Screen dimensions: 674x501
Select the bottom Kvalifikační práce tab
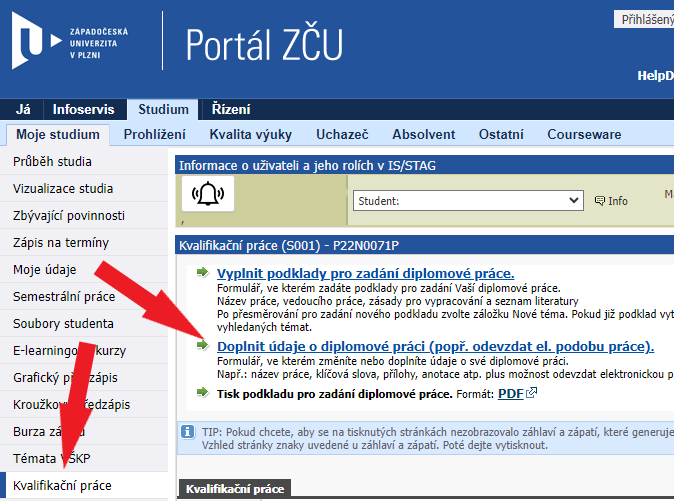tap(235, 489)
